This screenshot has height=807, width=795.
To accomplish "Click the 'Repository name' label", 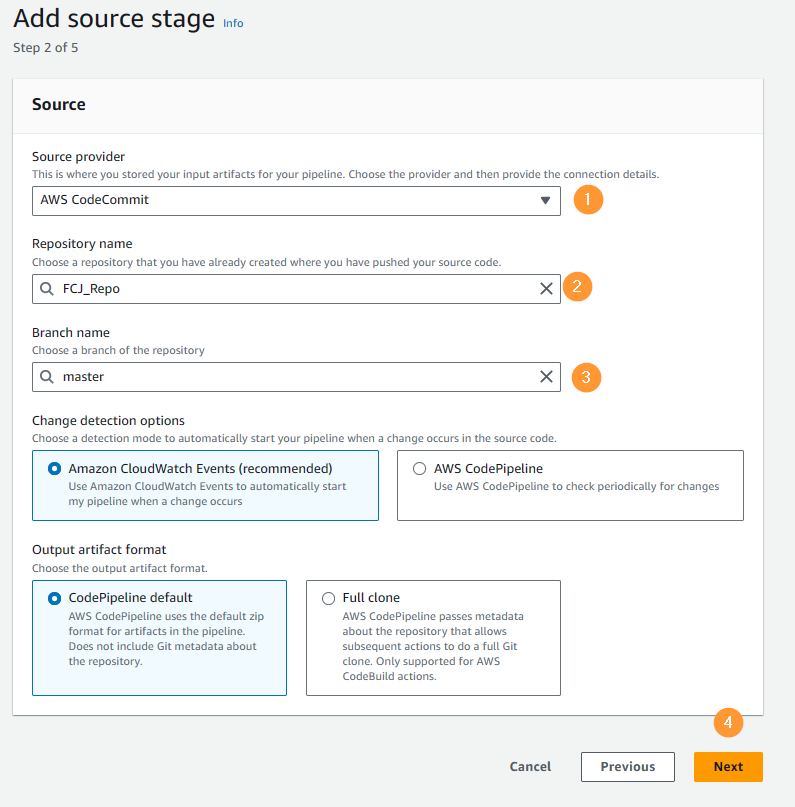I will coord(82,243).
